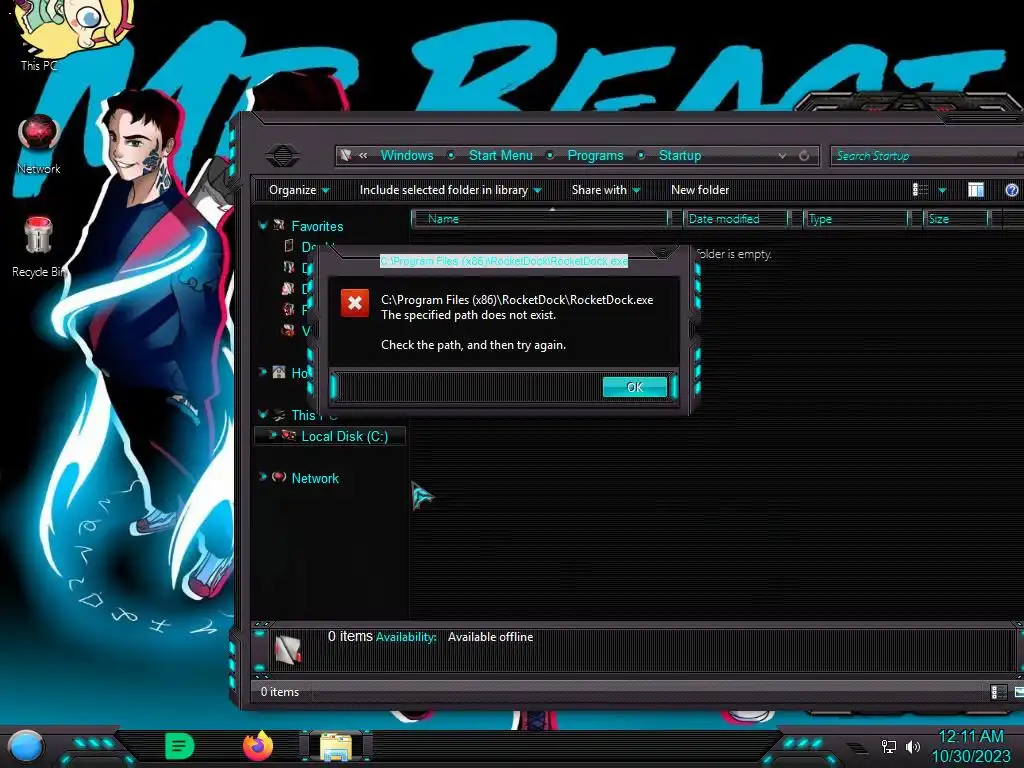Click the error dialog title path text
This screenshot has height=768, width=1024.
[504, 261]
